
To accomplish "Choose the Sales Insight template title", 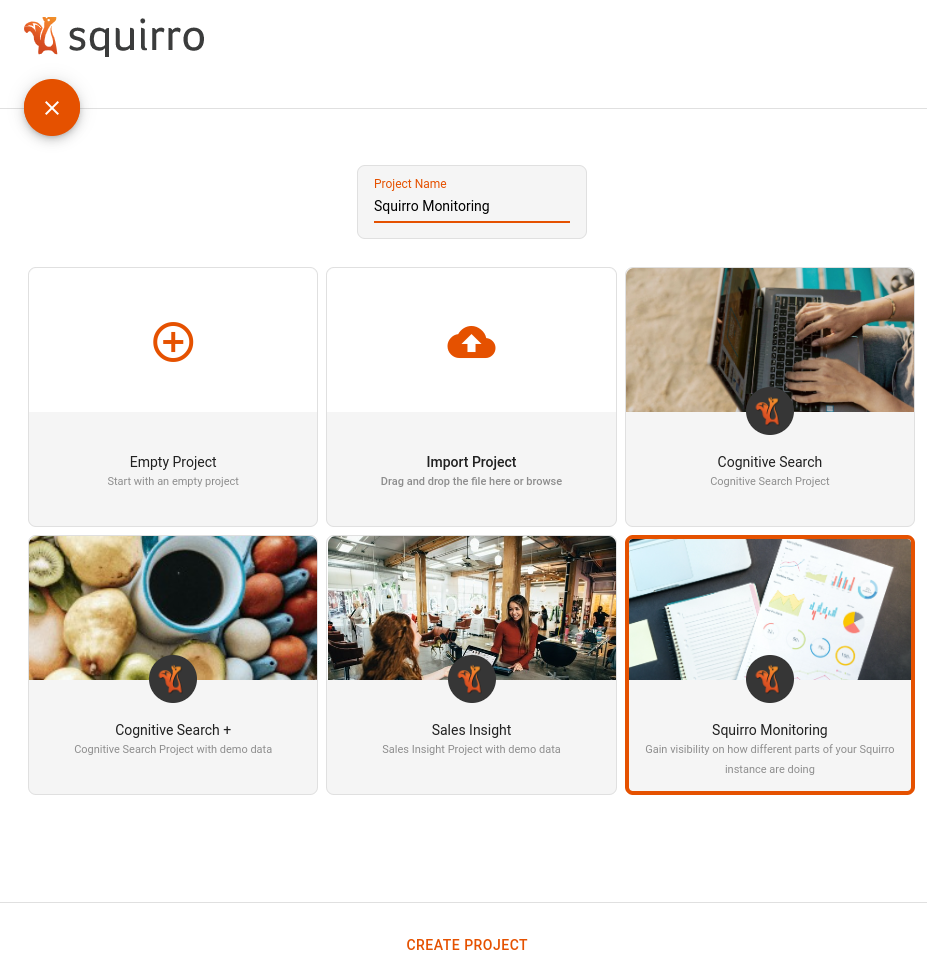I will click(471, 730).
